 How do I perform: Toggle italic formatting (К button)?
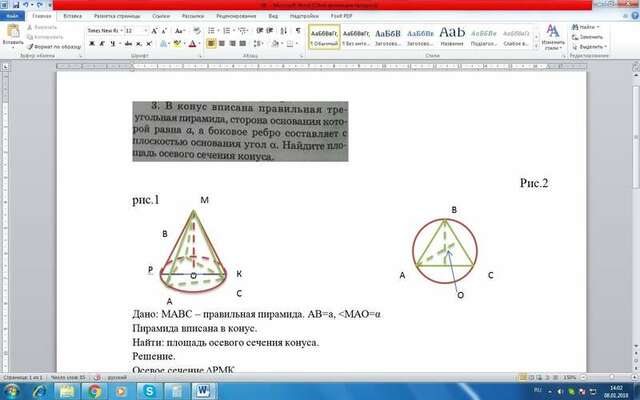coord(102,44)
